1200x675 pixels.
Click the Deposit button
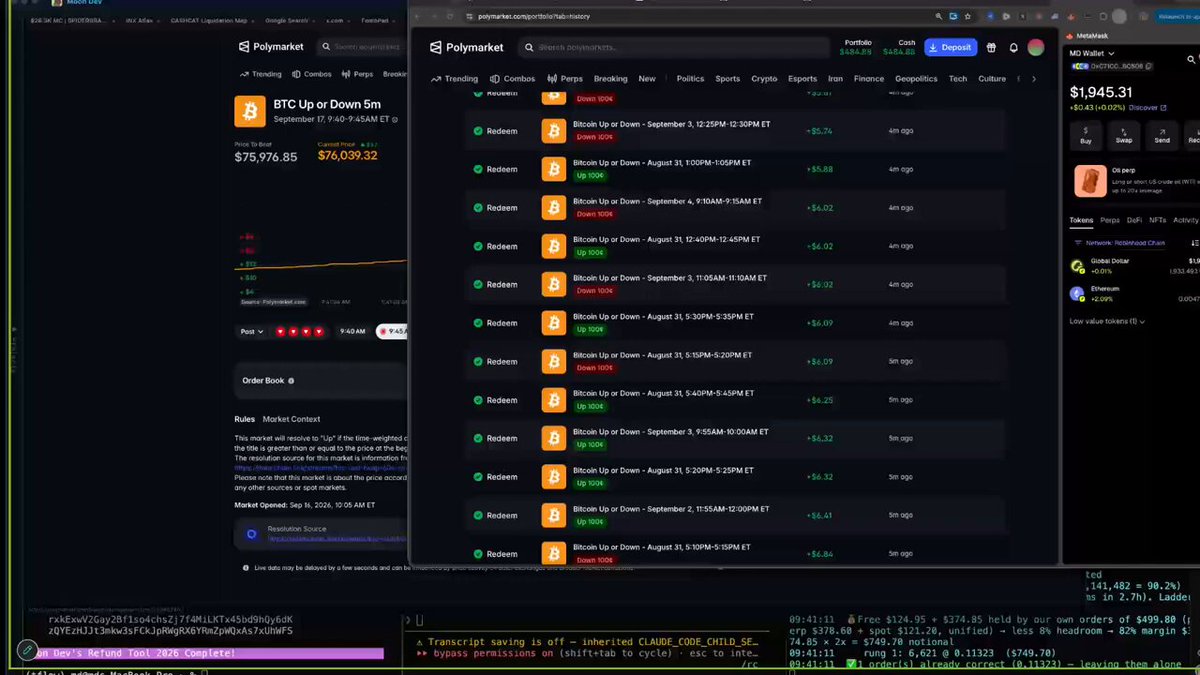(950, 47)
